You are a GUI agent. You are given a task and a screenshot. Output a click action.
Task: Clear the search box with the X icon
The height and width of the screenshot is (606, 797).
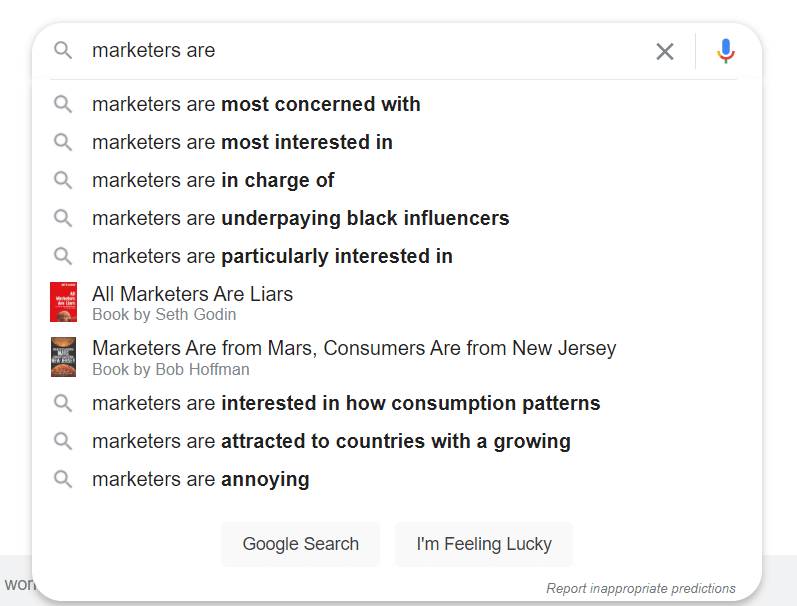[665, 51]
